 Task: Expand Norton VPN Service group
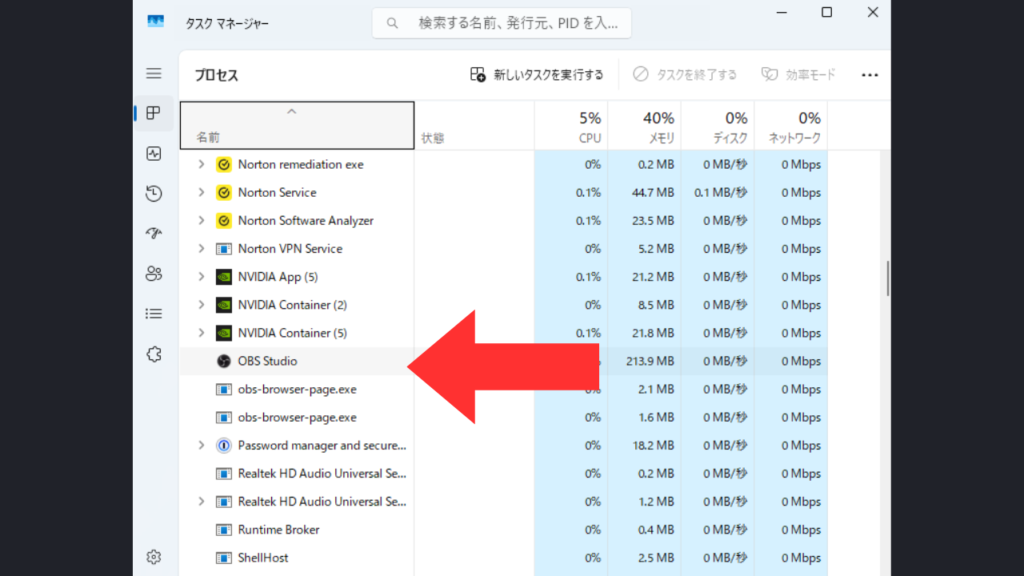[x=201, y=249]
